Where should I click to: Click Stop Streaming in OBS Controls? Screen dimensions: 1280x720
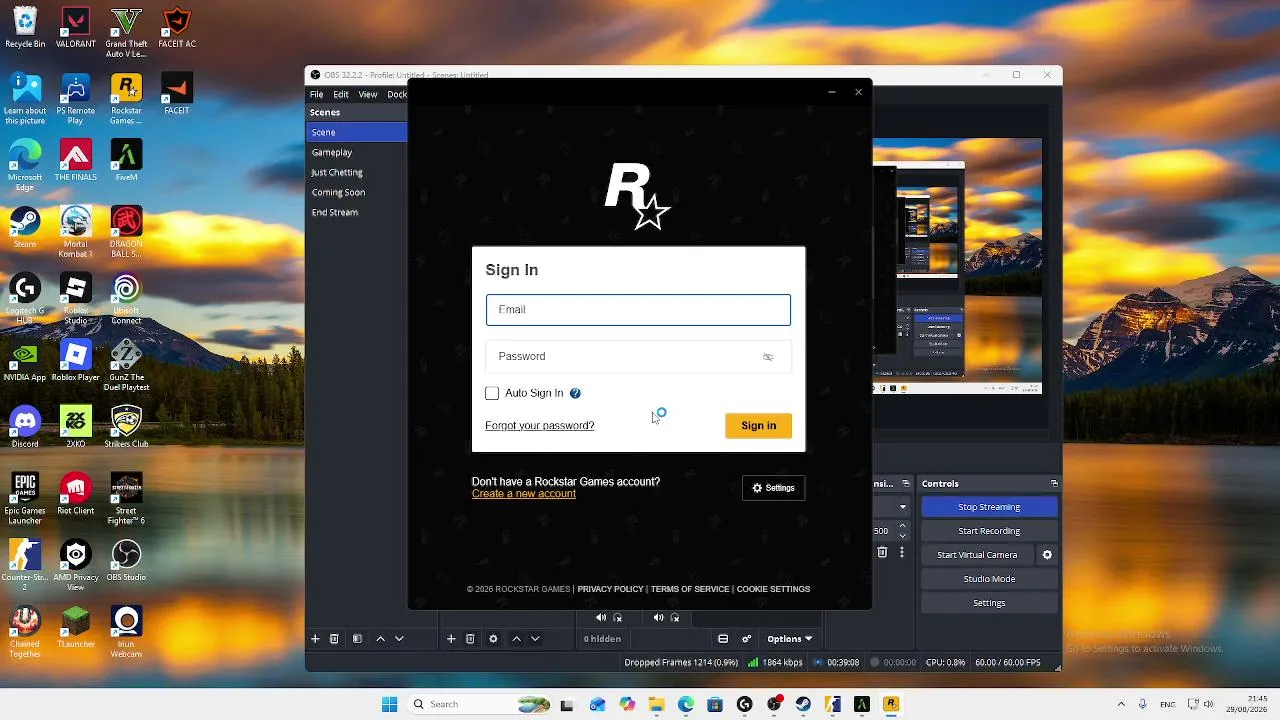(x=989, y=507)
